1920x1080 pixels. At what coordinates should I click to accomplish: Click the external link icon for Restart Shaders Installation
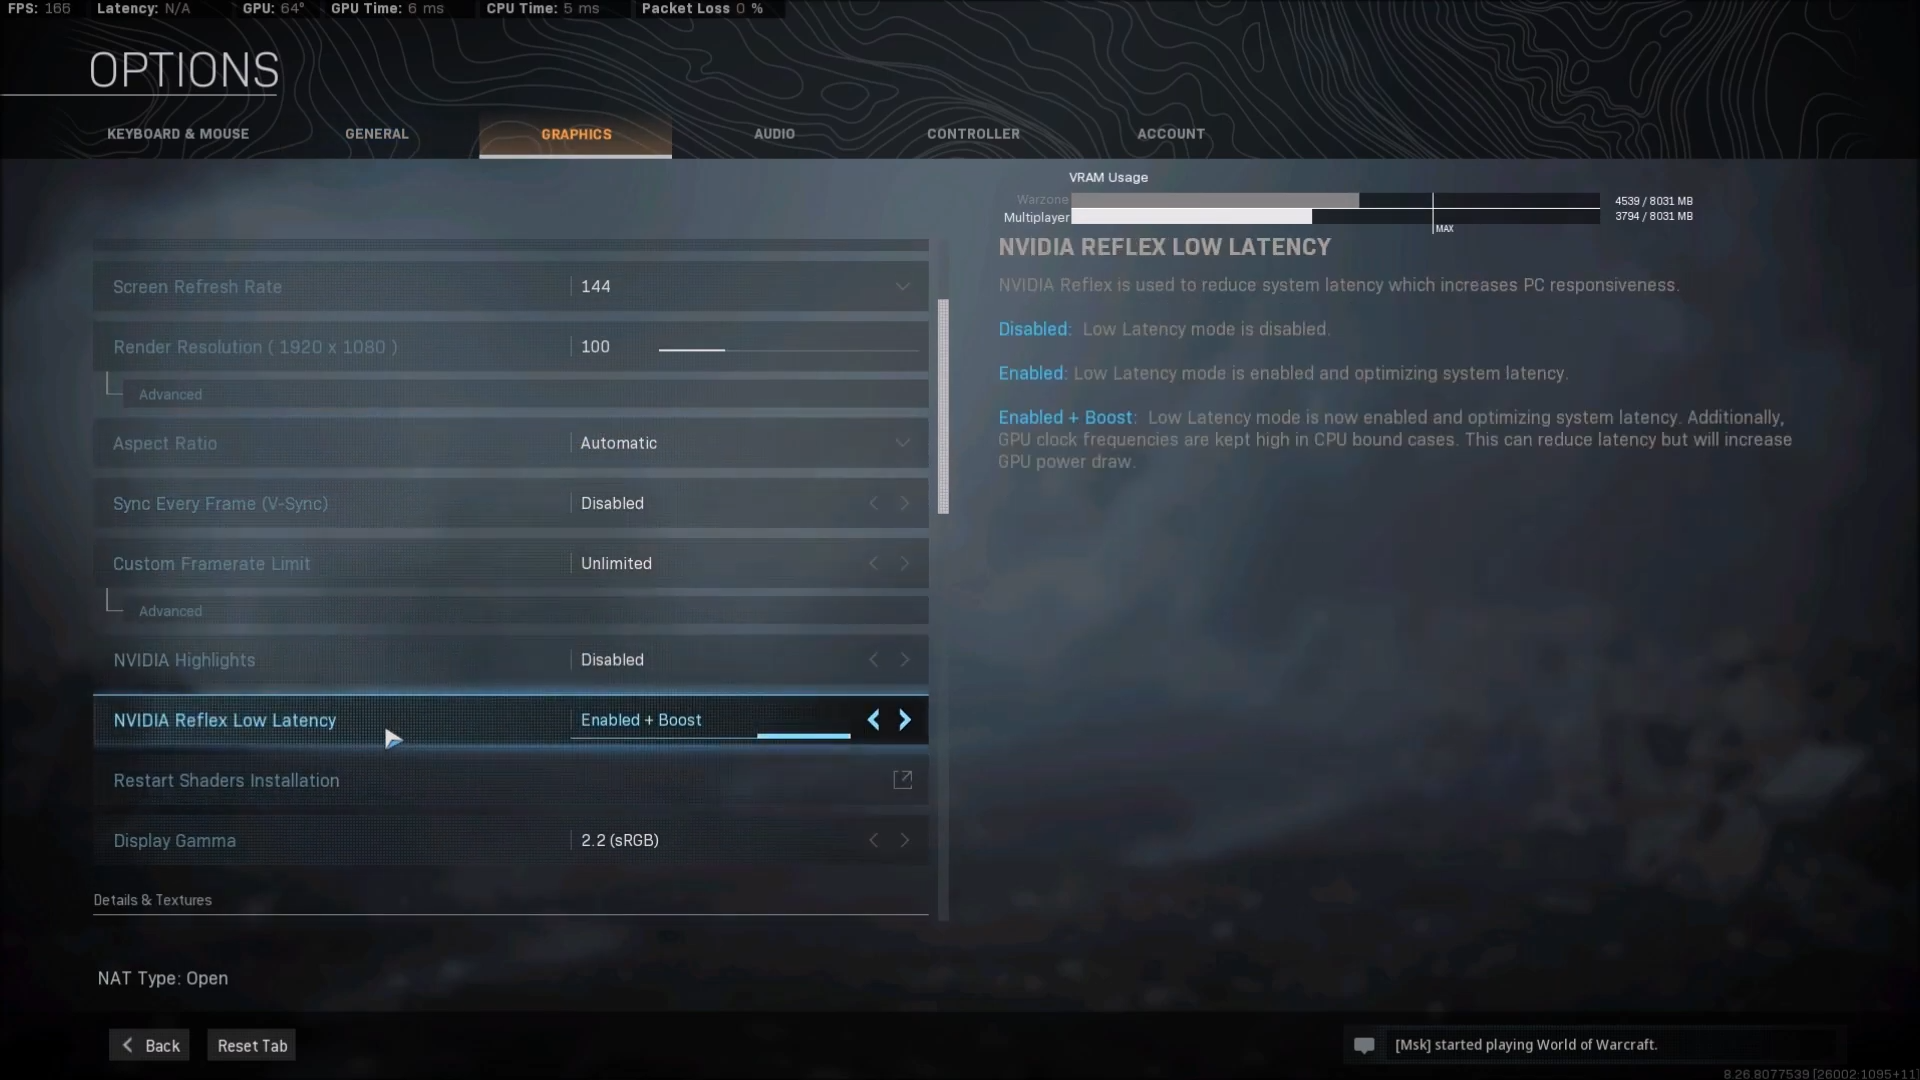point(902,779)
